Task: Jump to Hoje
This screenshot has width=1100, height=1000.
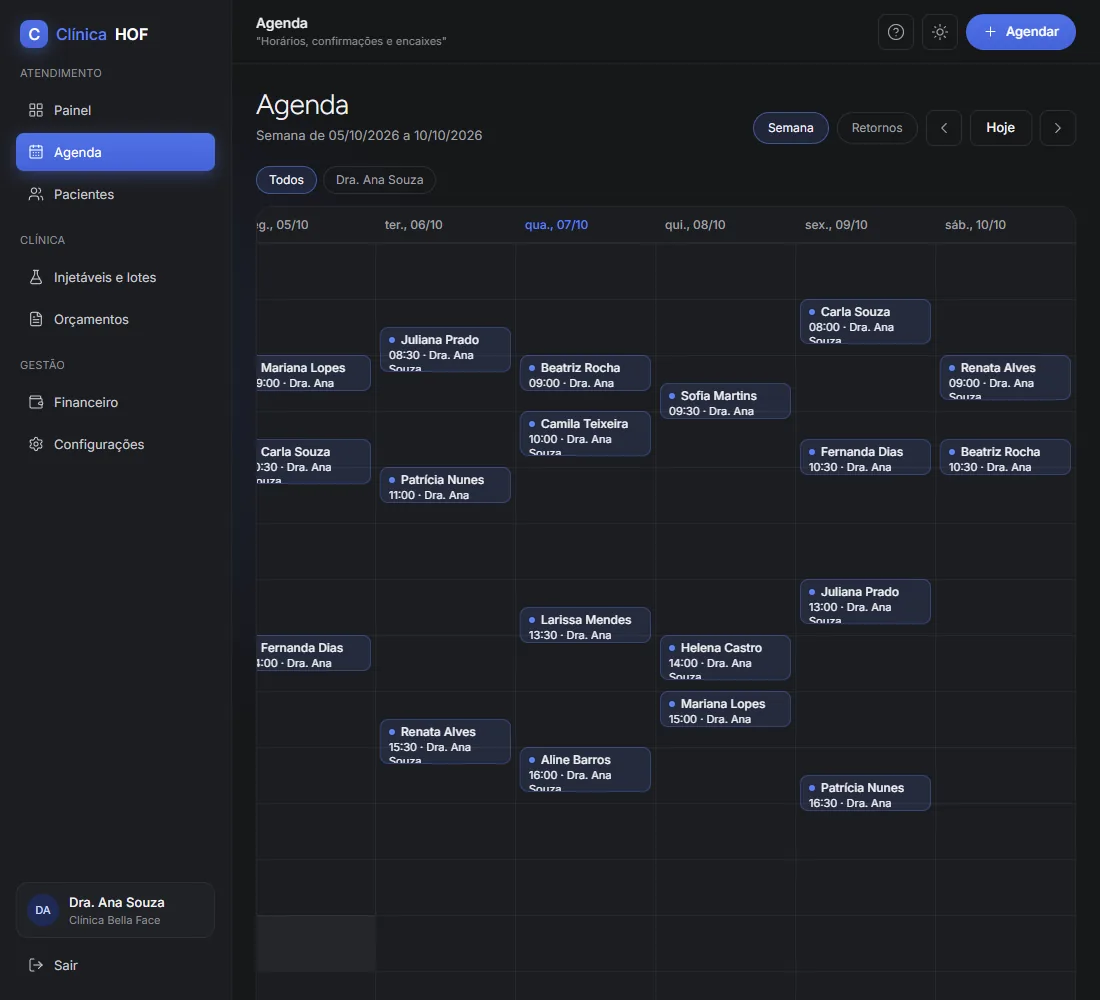Action: (1000, 128)
